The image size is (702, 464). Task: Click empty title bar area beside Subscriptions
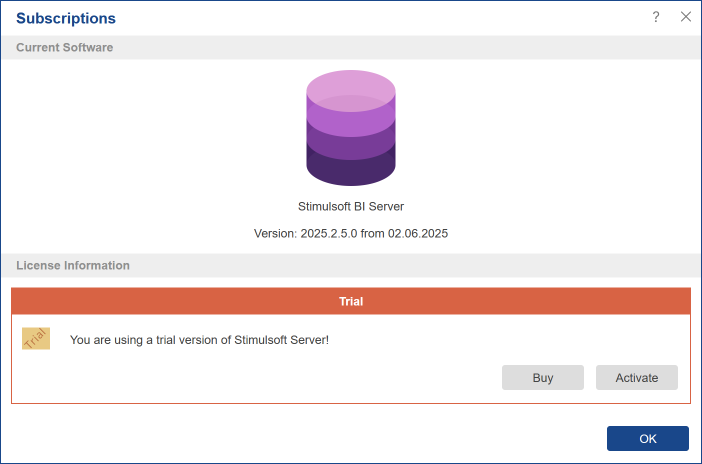click(x=380, y=18)
